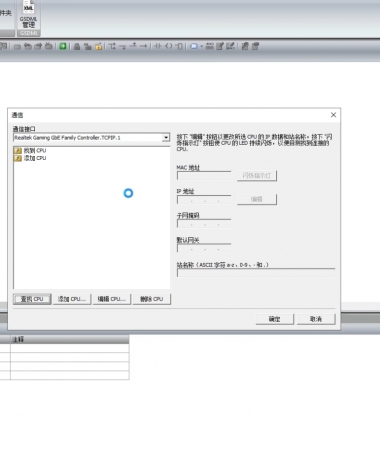Screen dimensions: 380x450
Task: Focus the MAC 地址 field
Action: tap(204, 176)
